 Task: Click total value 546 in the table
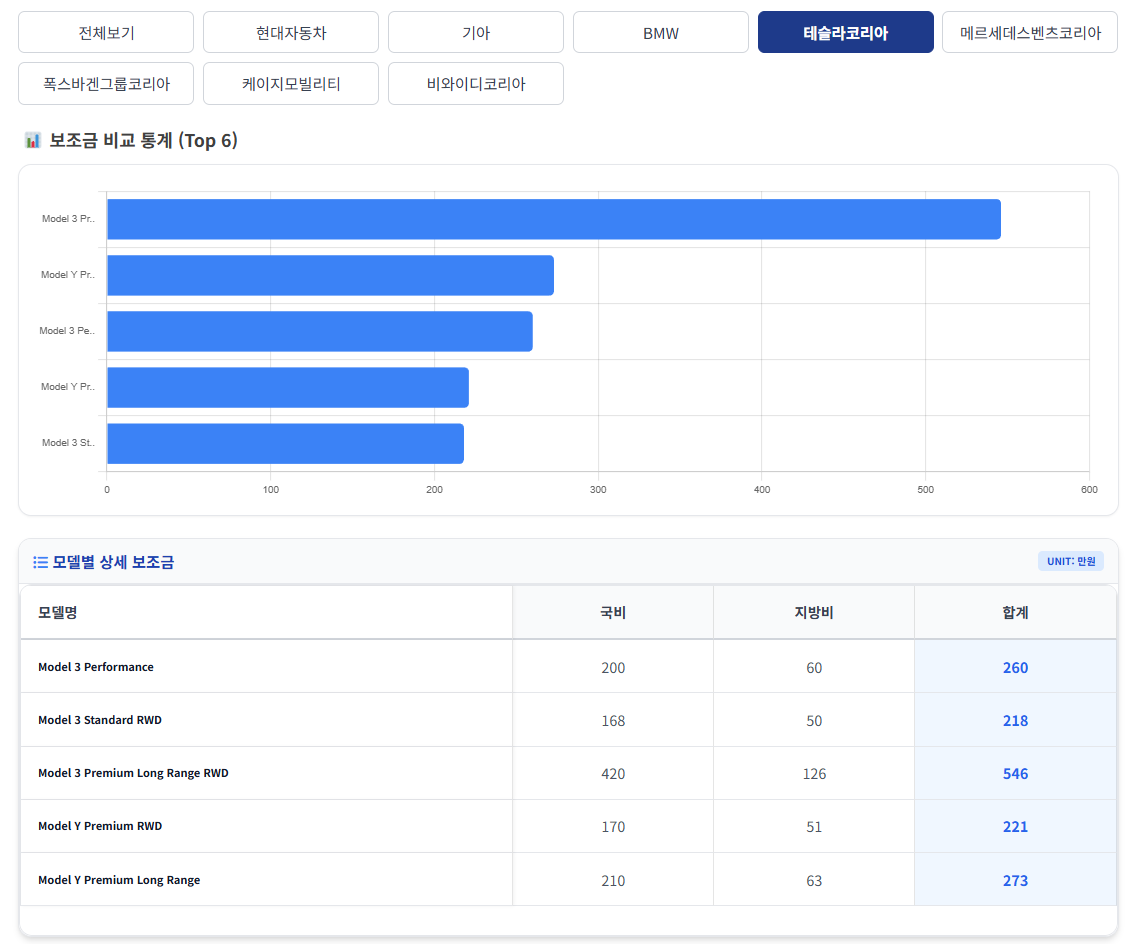click(1015, 774)
